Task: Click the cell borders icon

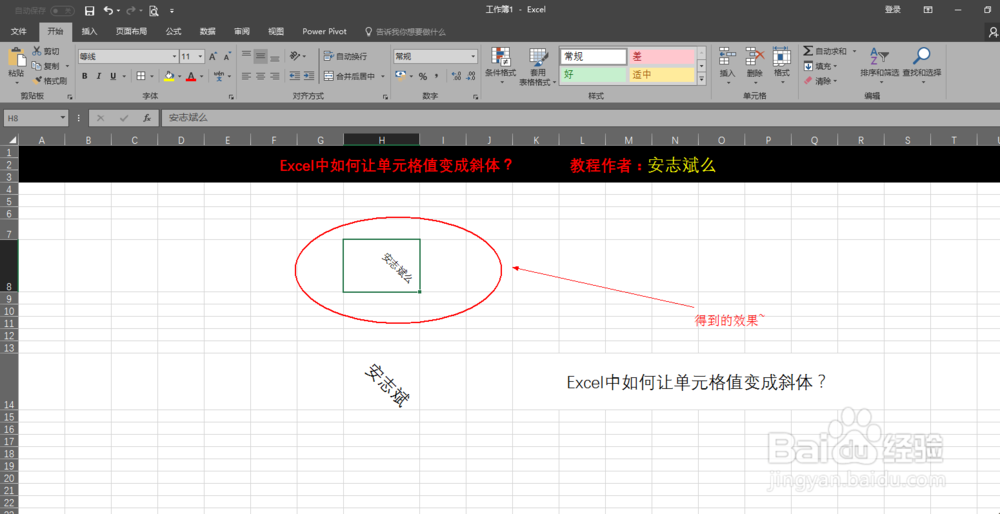Action: (141, 76)
